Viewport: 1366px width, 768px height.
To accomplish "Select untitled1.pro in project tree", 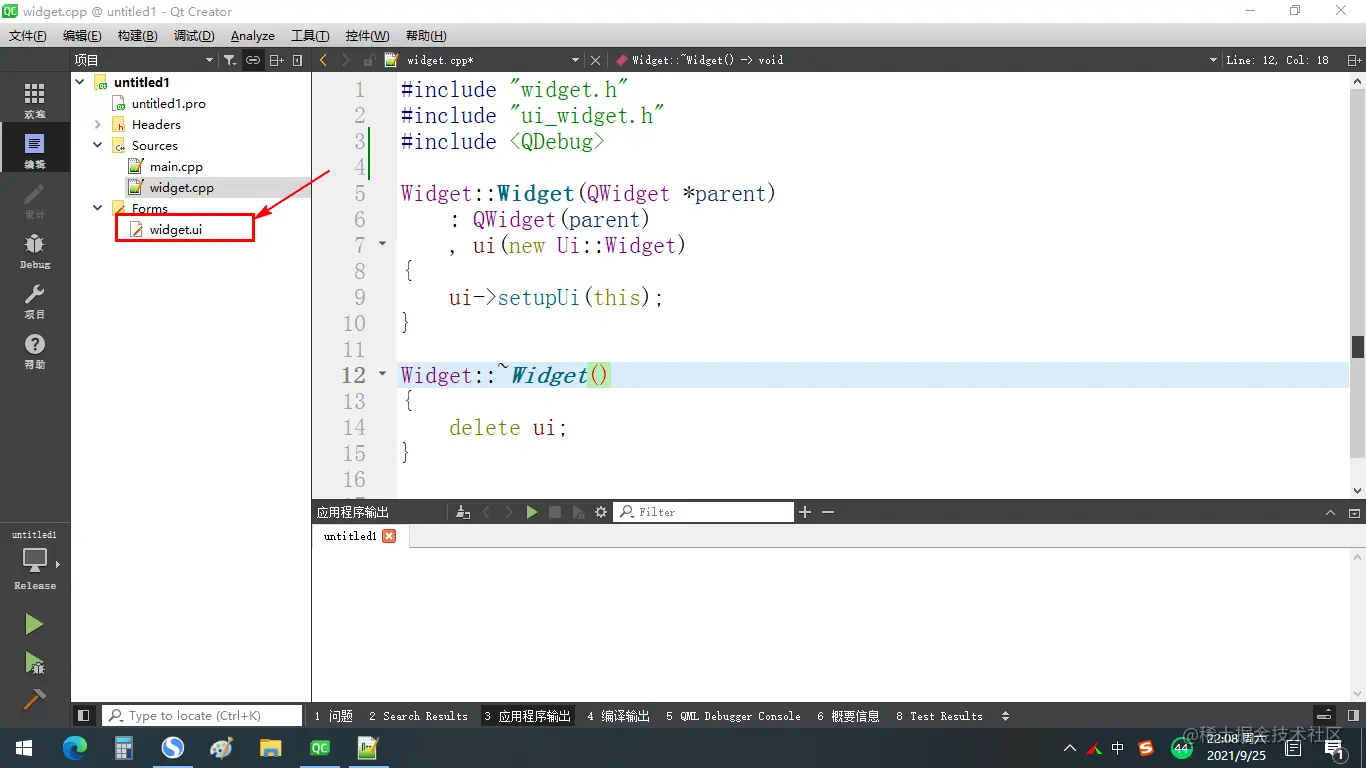I will 168,104.
